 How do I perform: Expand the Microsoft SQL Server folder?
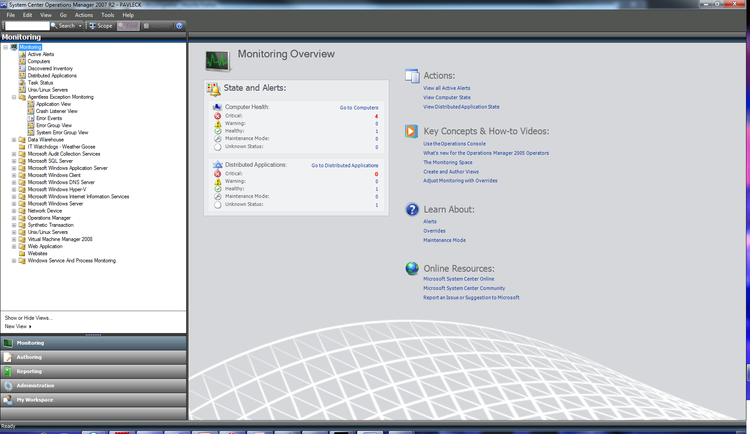14,161
